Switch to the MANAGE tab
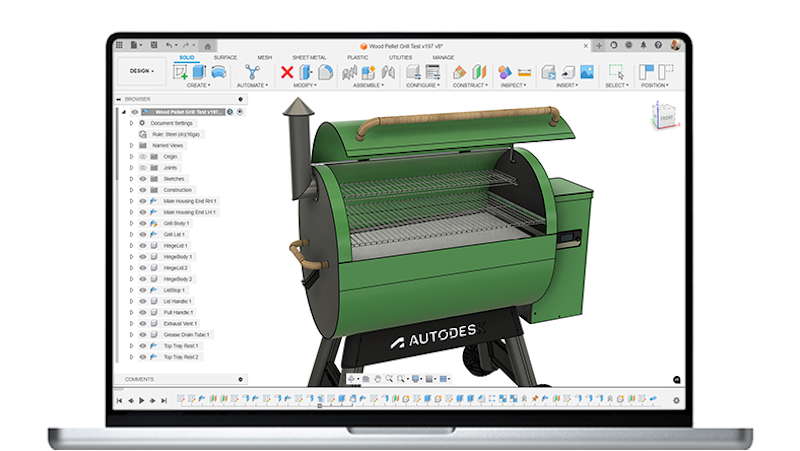This screenshot has height=451, width=800. [443, 58]
